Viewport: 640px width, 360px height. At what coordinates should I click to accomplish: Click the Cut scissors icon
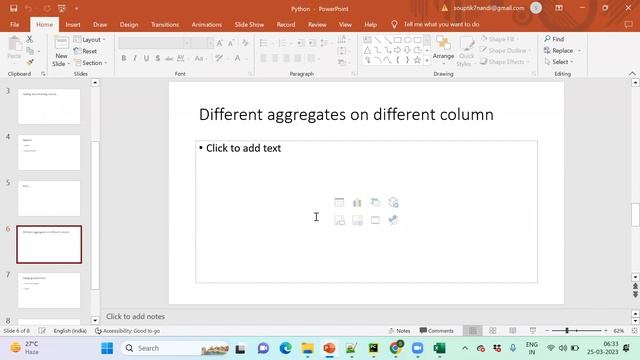29,40
